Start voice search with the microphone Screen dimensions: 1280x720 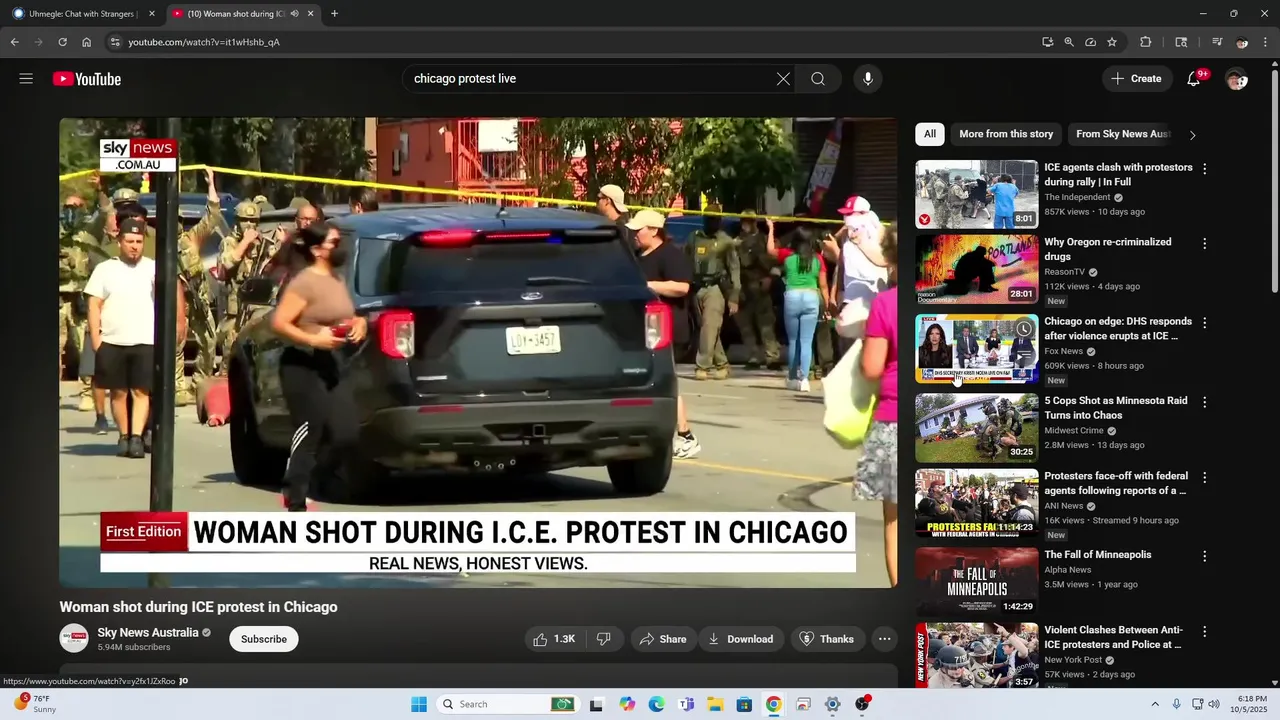click(868, 79)
